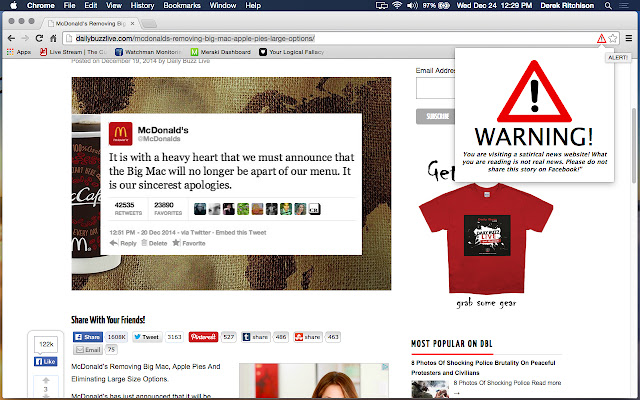This screenshot has width=640, height=400.
Task: Open the Apple menu
Action: (13, 5)
